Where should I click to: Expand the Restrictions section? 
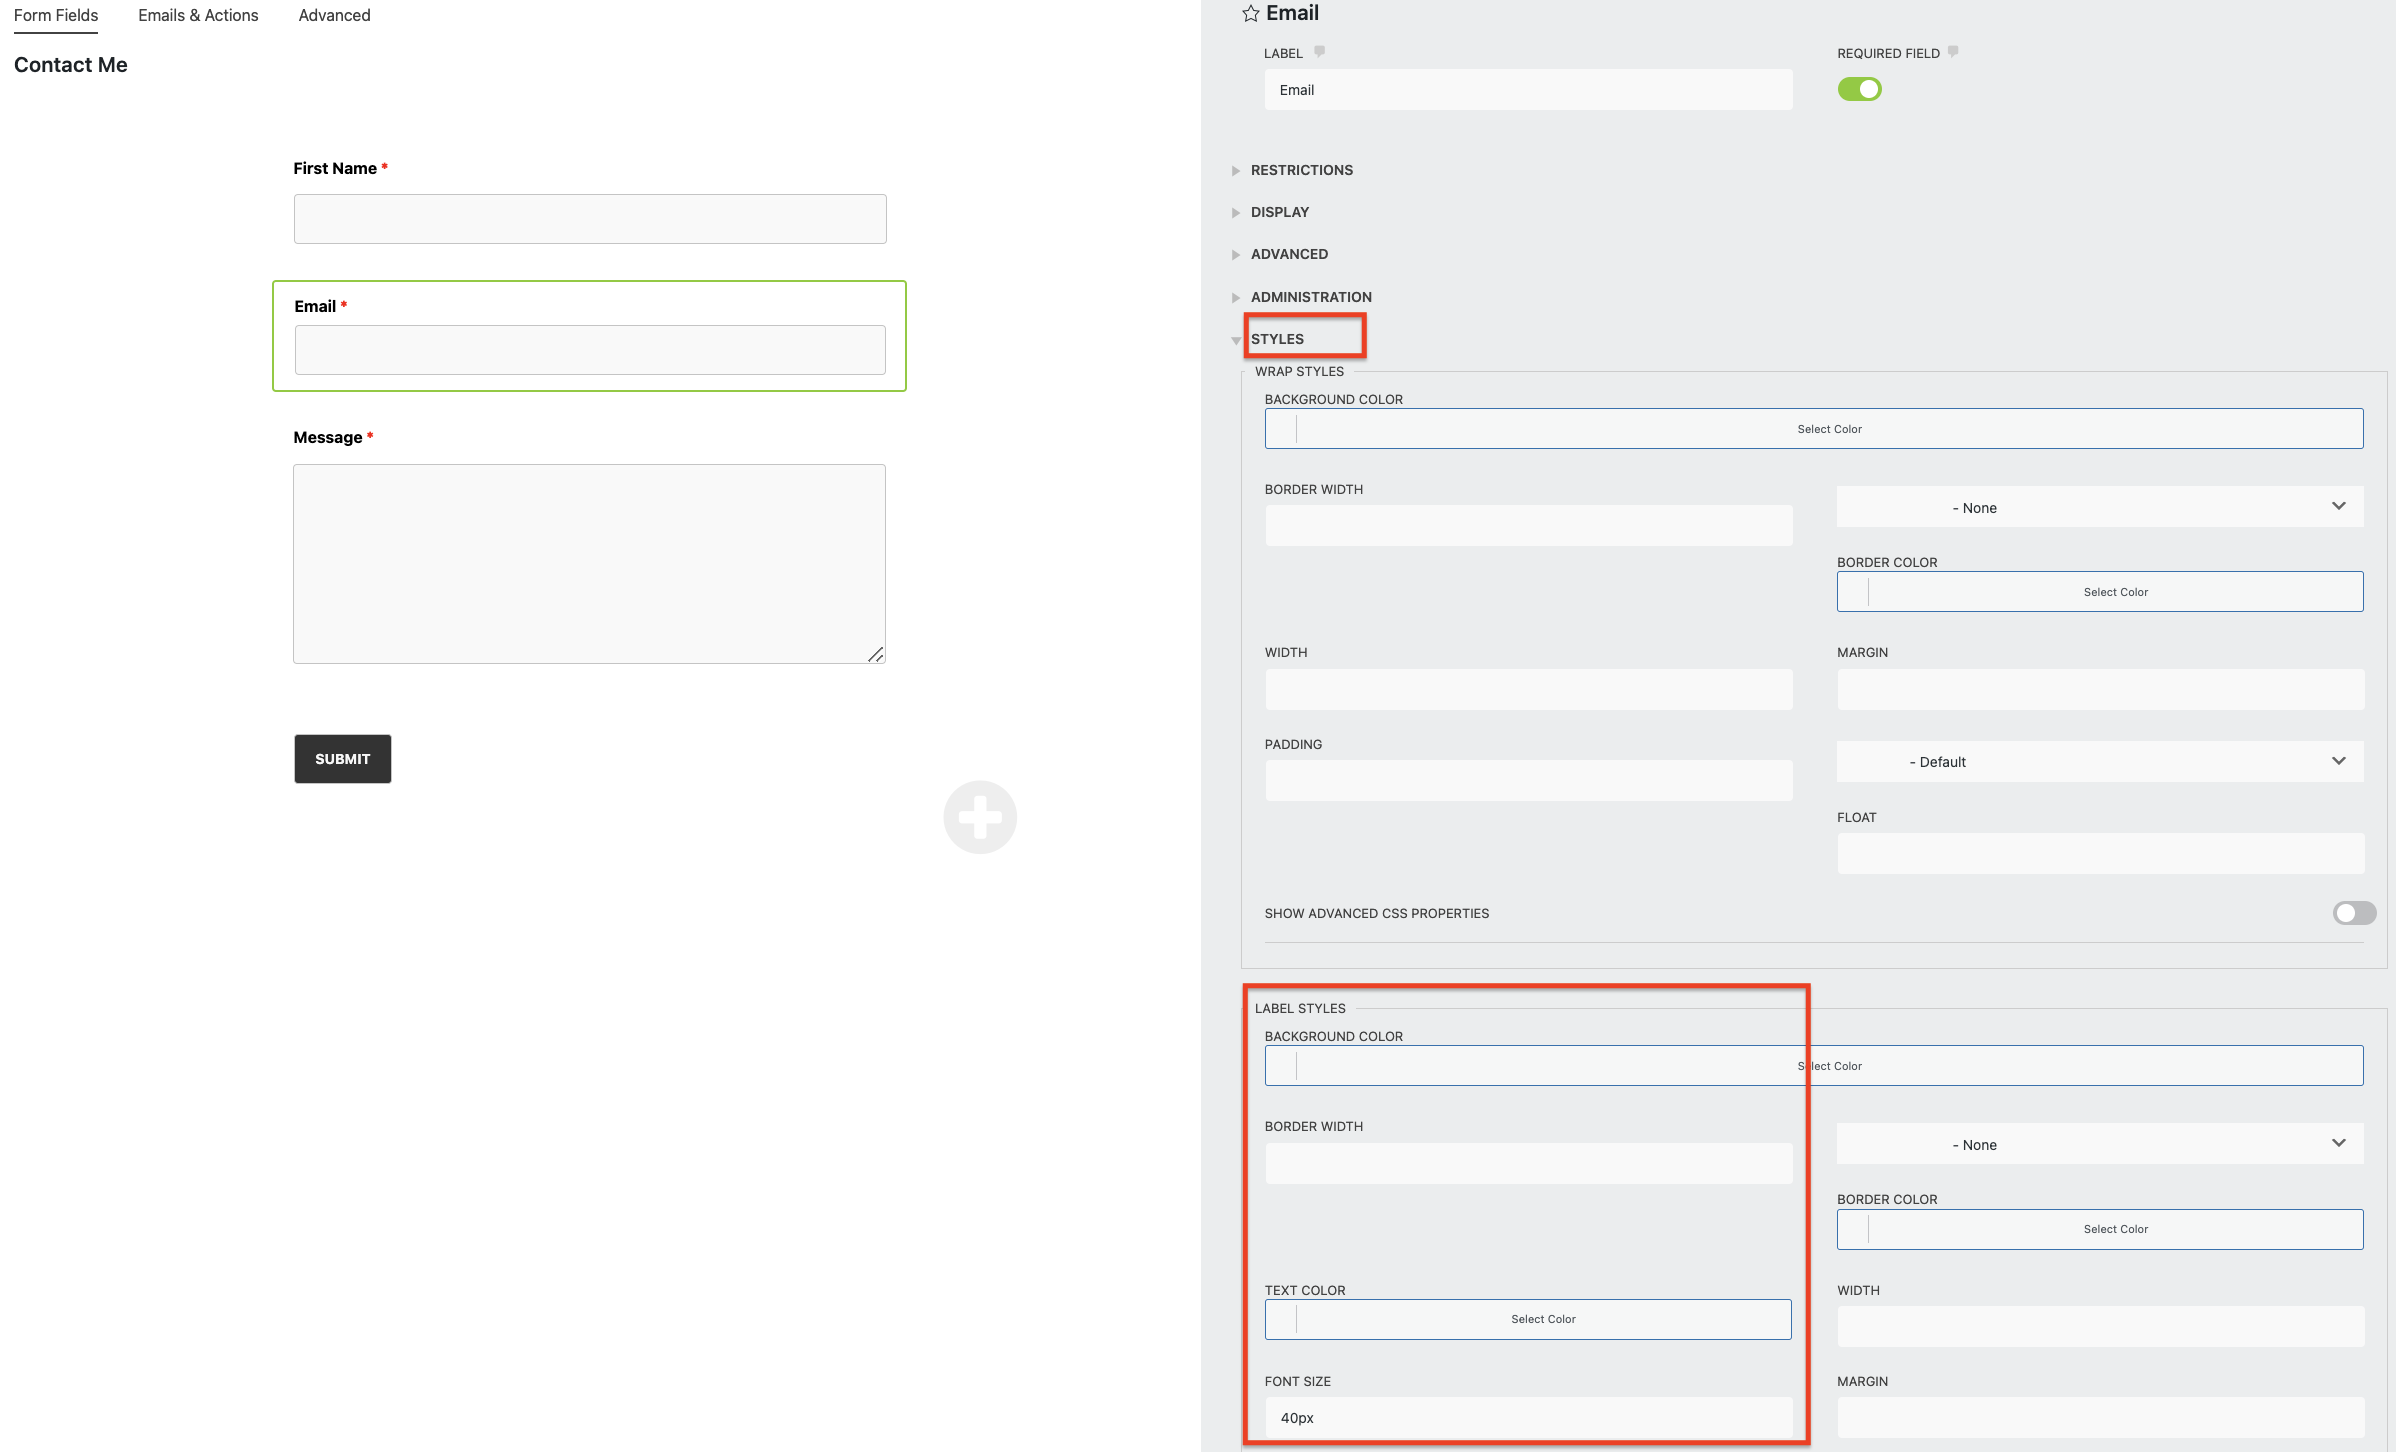(x=1301, y=170)
